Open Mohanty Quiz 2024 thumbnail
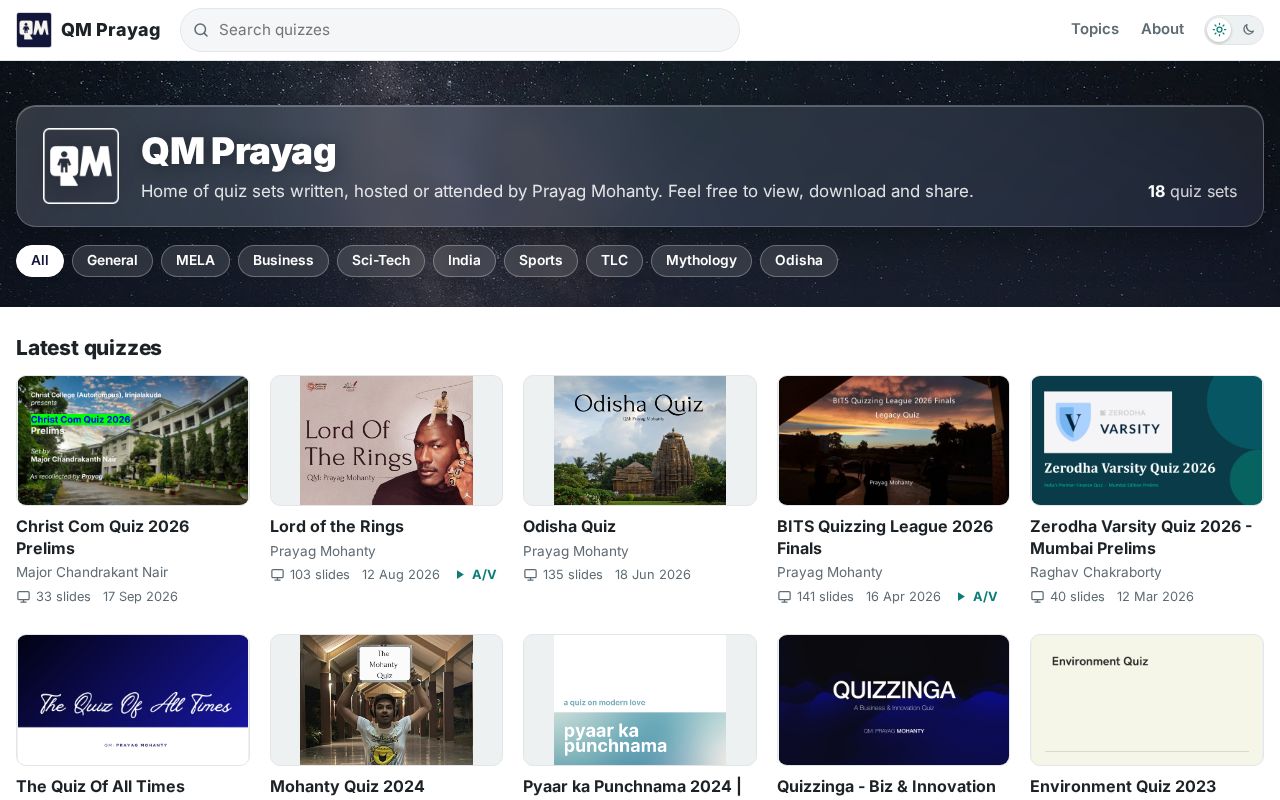1280x800 pixels. (x=386, y=700)
